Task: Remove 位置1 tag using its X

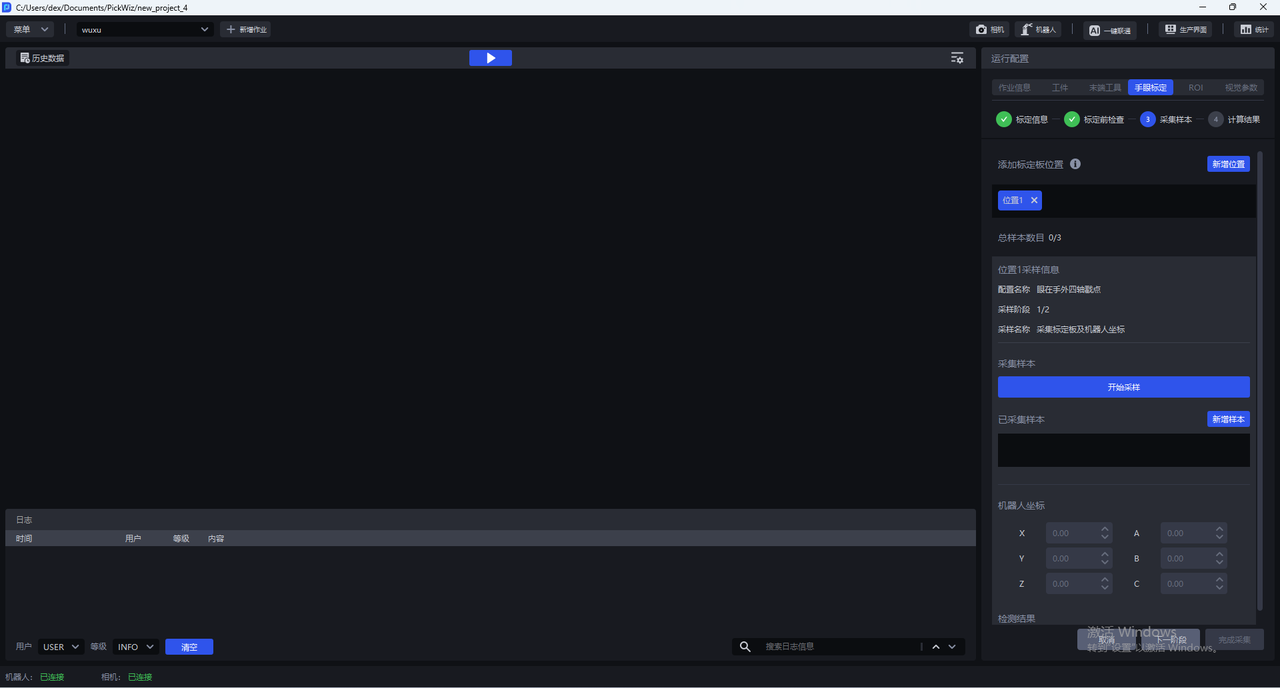Action: (1034, 200)
